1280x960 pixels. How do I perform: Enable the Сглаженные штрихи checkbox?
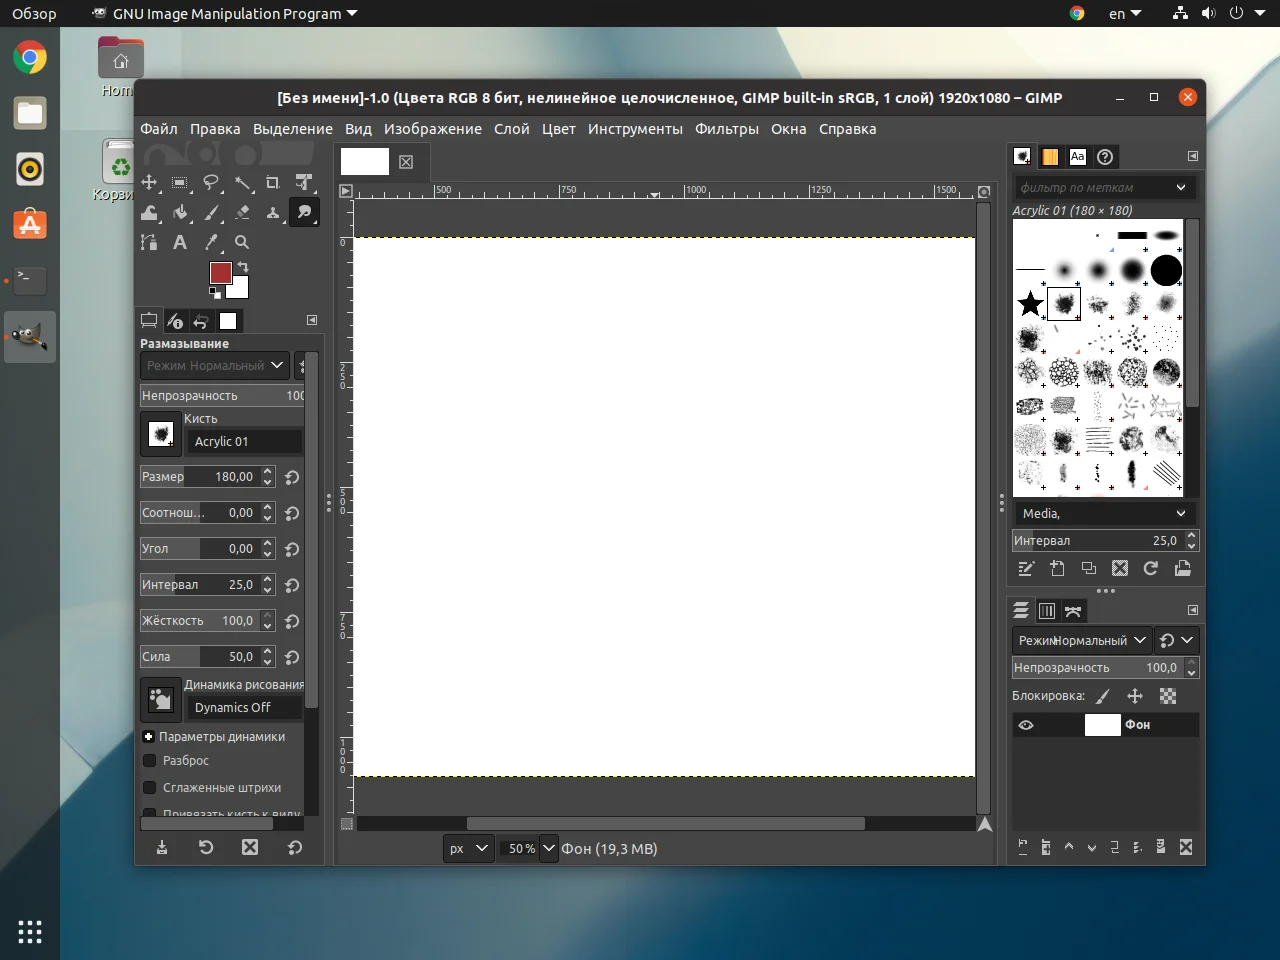click(150, 788)
